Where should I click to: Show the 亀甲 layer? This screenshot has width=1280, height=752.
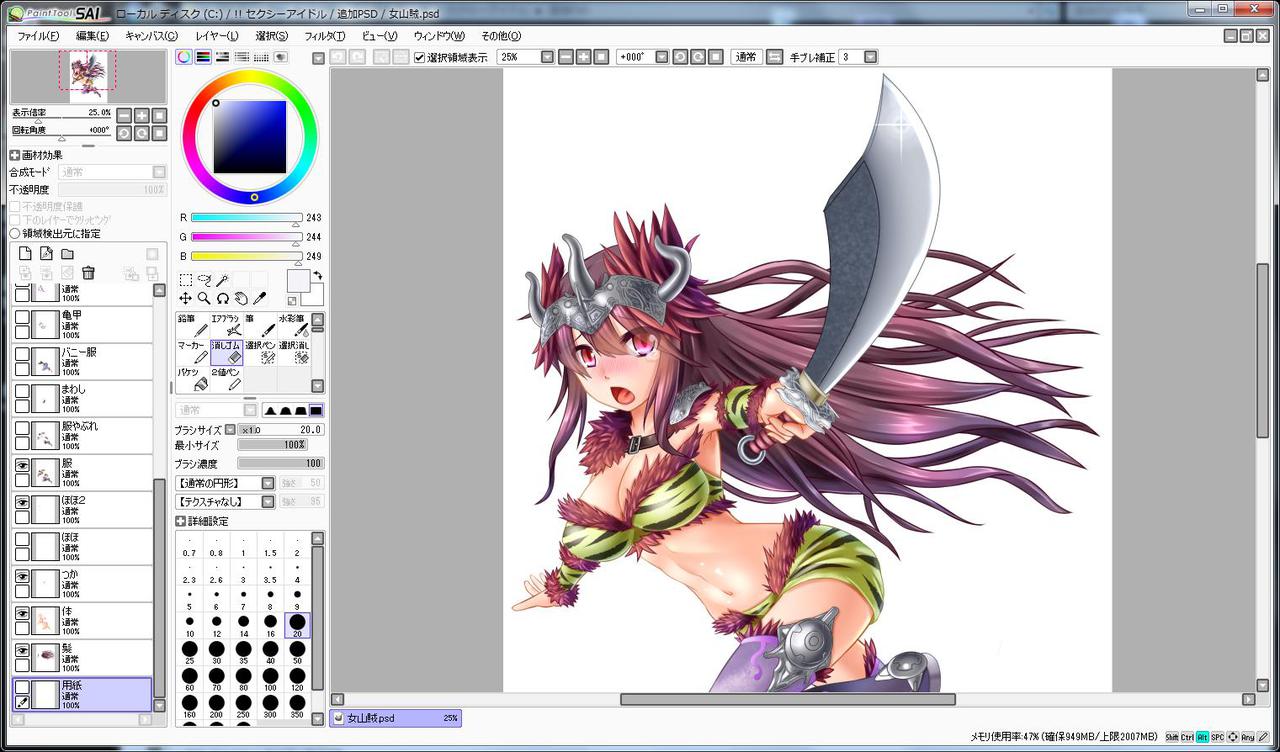click(x=22, y=317)
